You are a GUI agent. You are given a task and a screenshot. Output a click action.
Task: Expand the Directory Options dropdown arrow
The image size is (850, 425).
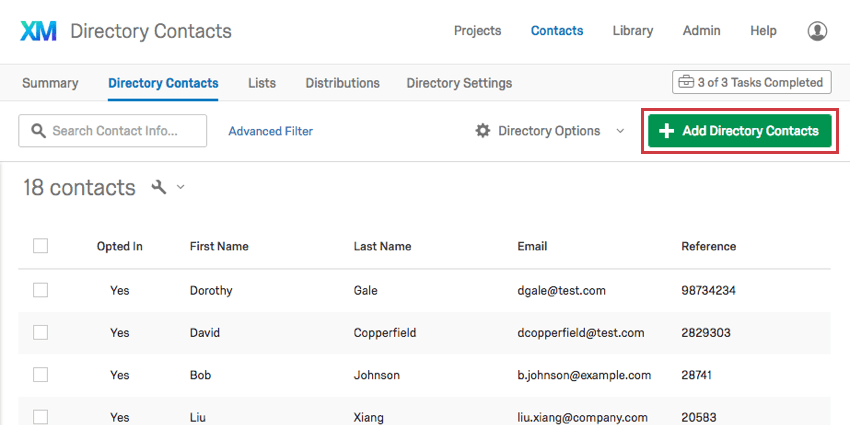click(x=621, y=131)
